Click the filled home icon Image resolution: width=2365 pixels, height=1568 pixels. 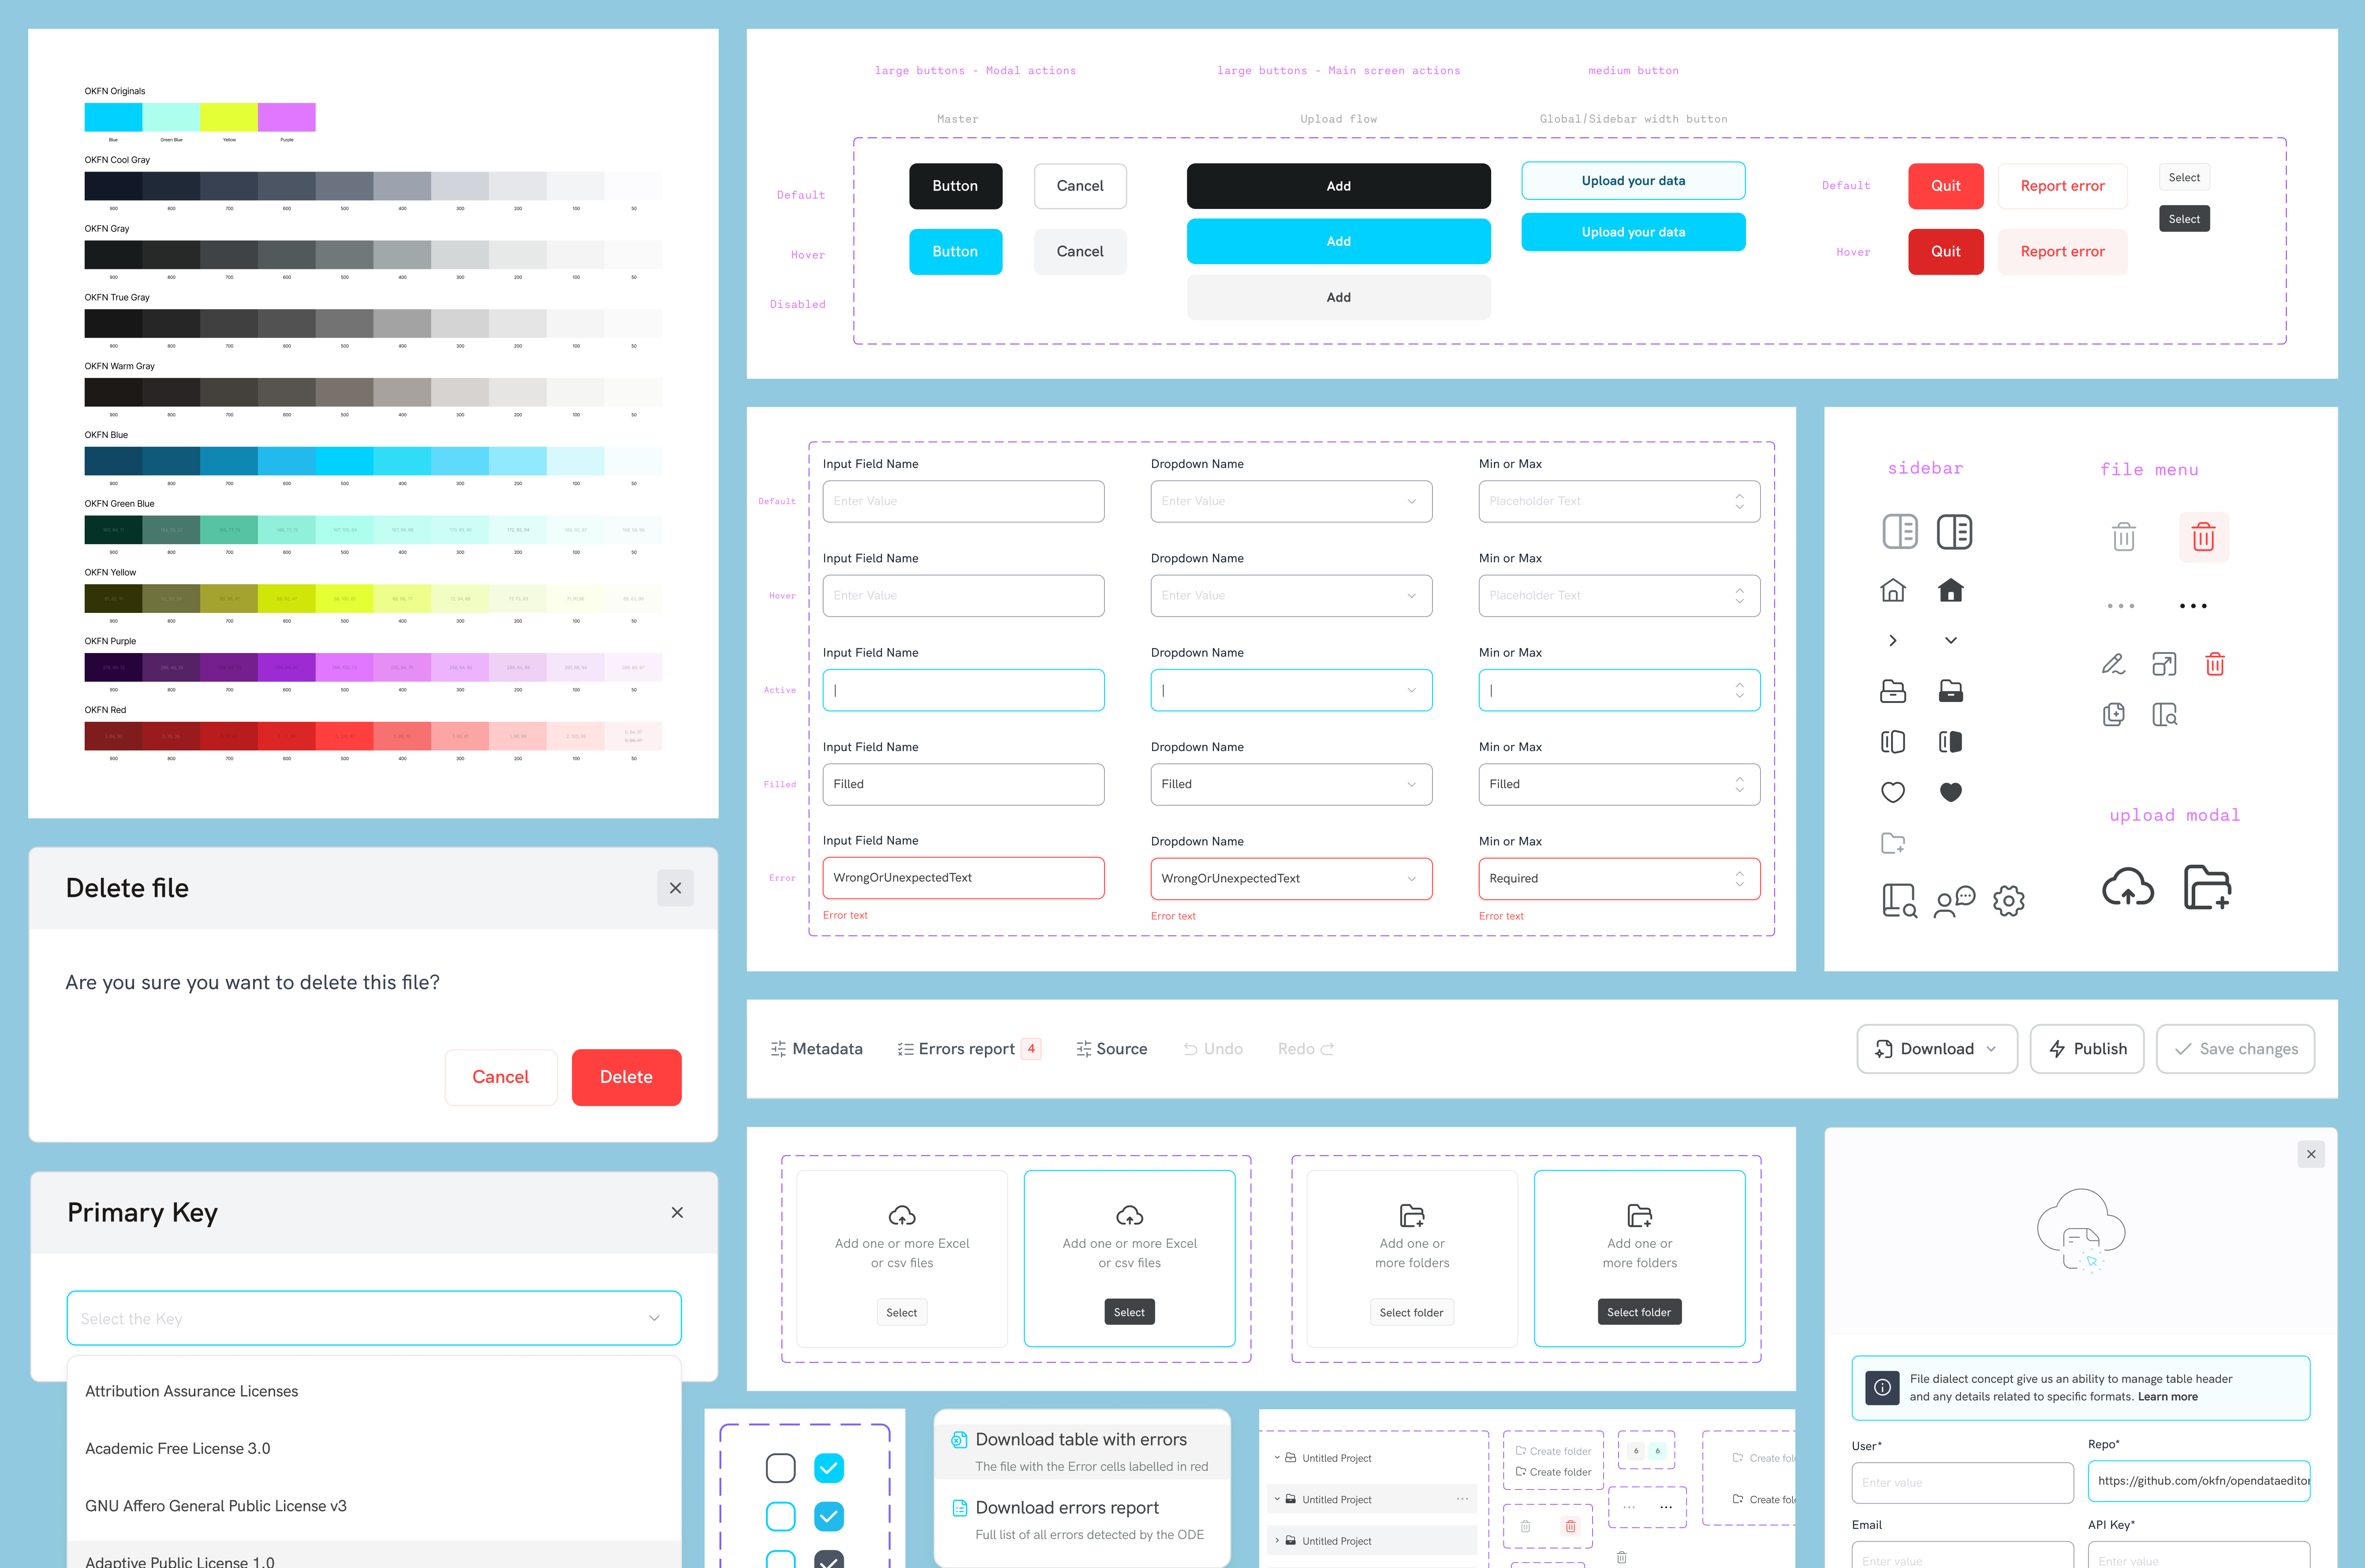click(x=1950, y=590)
